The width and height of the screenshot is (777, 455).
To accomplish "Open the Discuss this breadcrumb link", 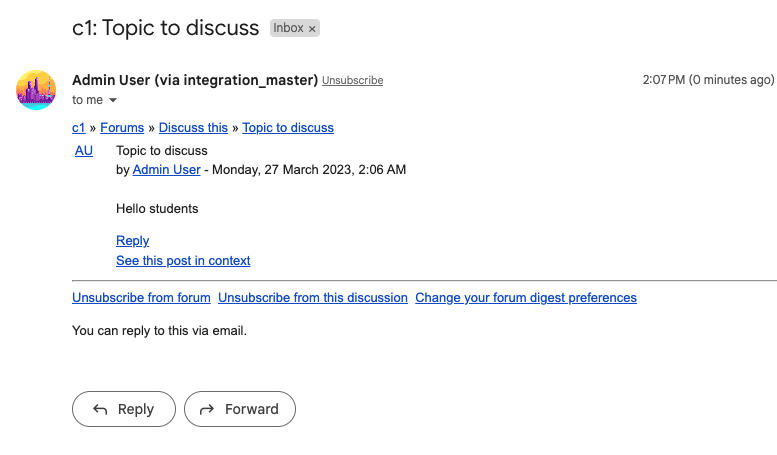I will (x=193, y=127).
